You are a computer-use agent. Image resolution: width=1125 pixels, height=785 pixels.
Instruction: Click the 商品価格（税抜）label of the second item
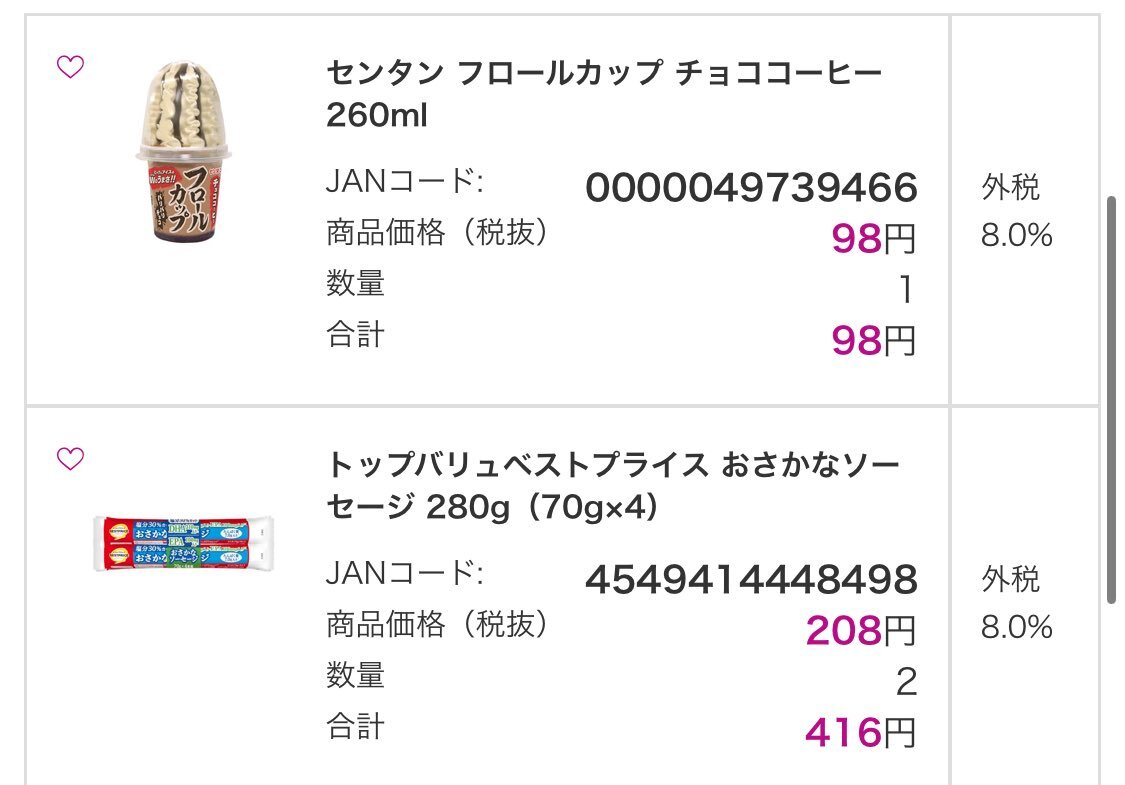pyautogui.click(x=436, y=624)
